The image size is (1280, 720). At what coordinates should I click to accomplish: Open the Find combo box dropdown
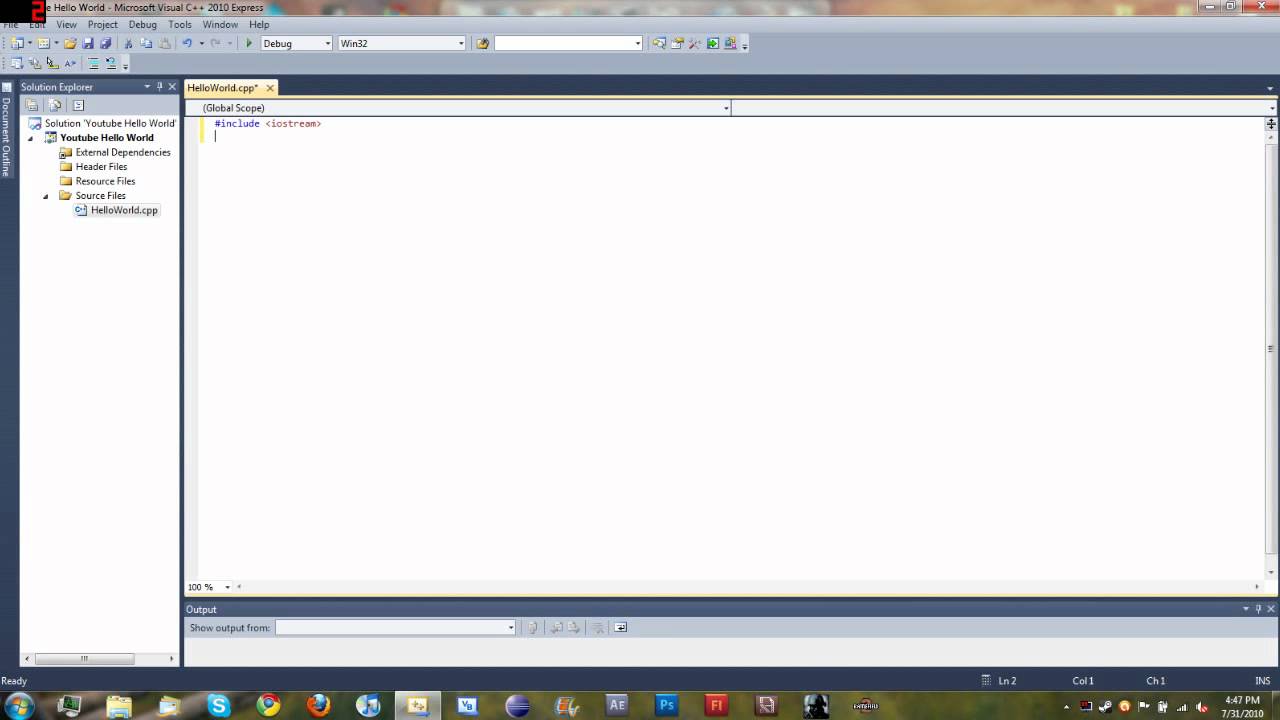click(x=638, y=43)
